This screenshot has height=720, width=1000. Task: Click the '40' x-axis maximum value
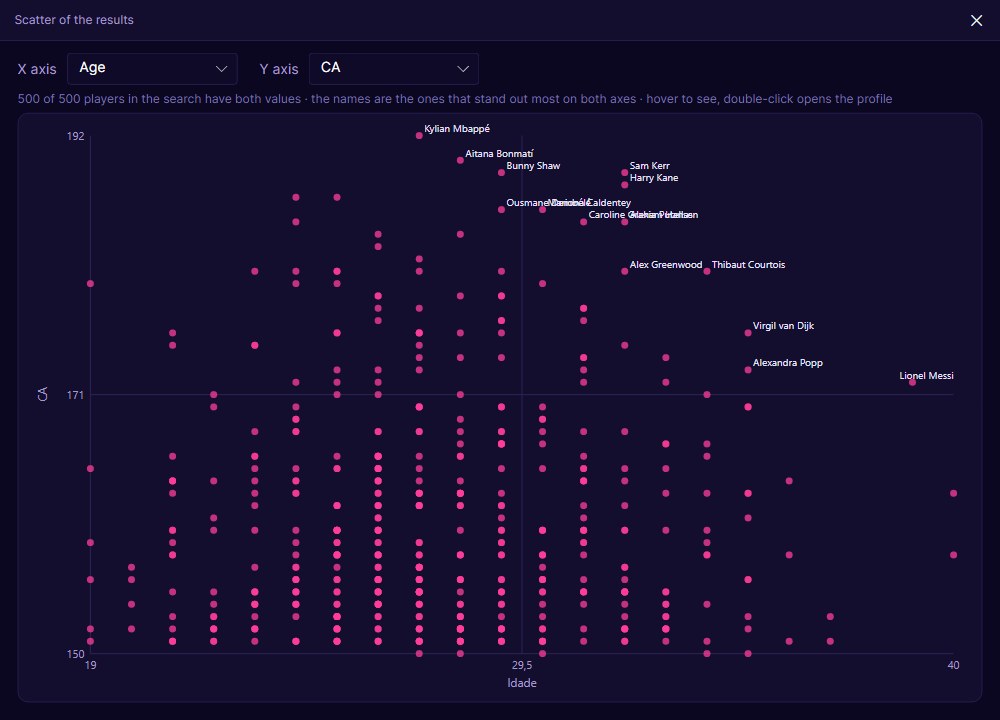click(953, 665)
